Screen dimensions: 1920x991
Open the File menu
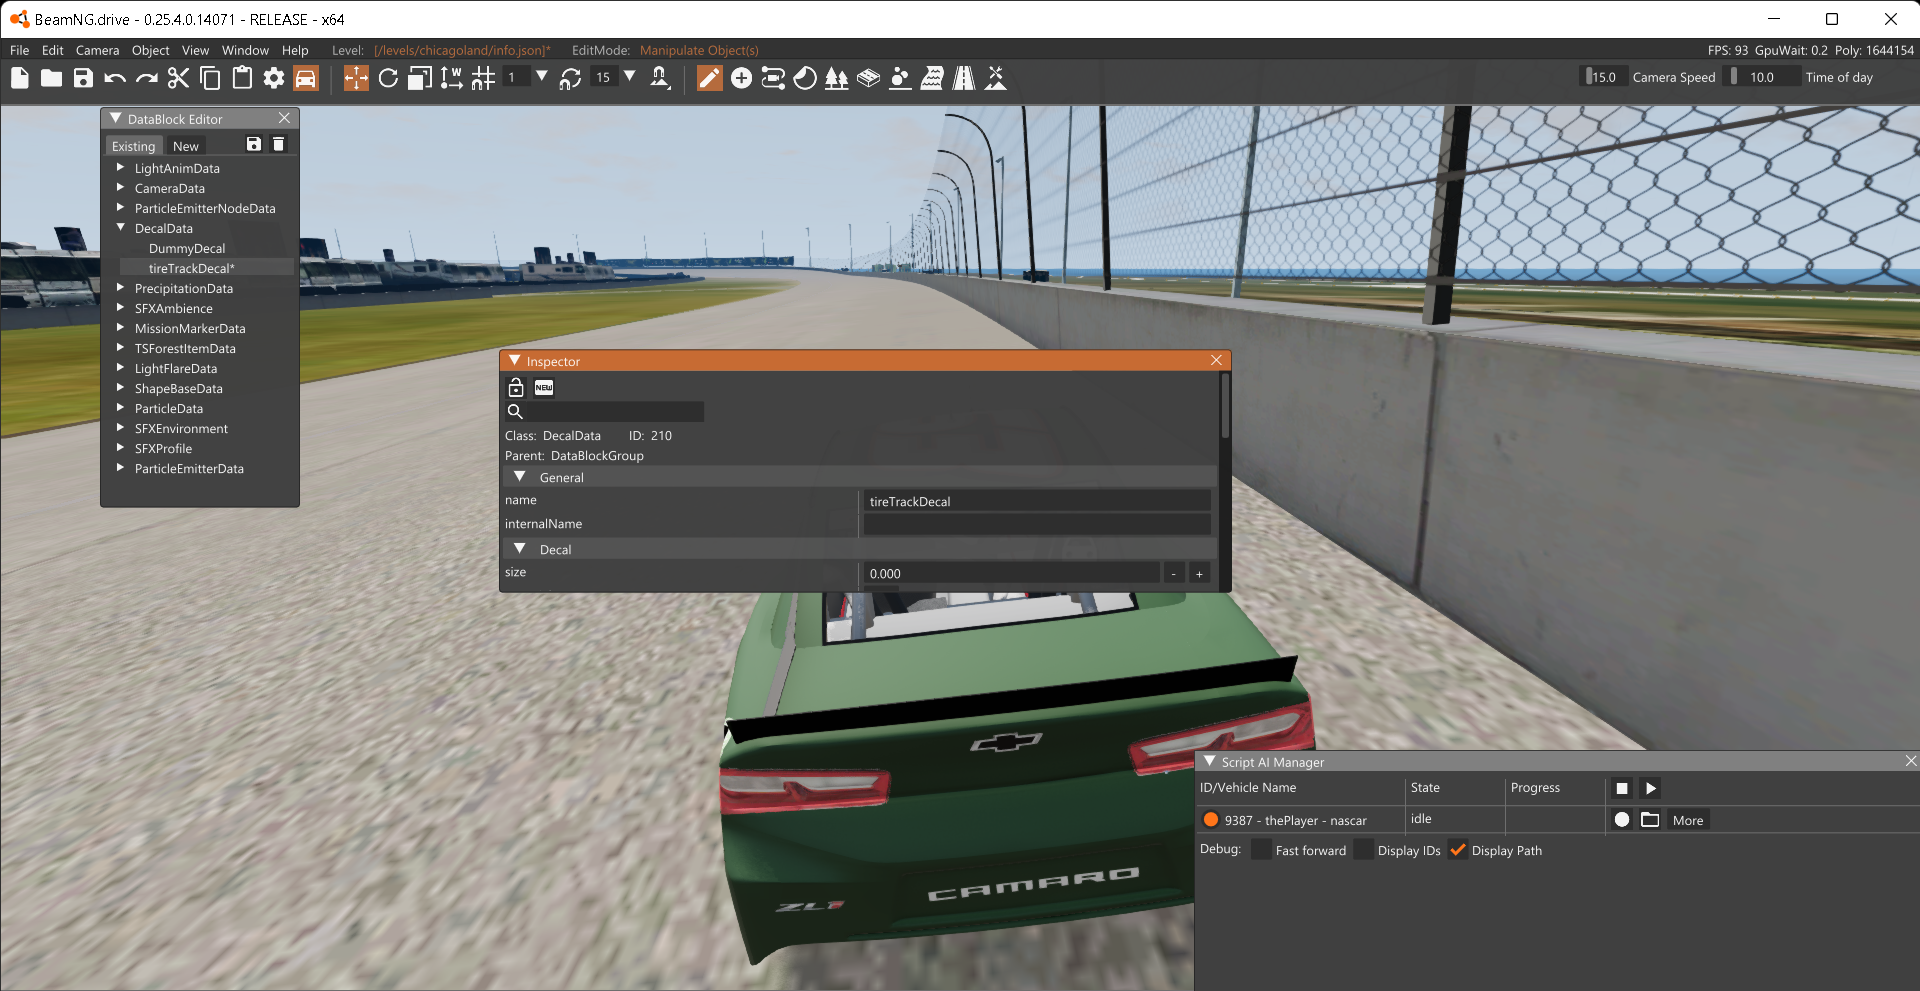20,50
